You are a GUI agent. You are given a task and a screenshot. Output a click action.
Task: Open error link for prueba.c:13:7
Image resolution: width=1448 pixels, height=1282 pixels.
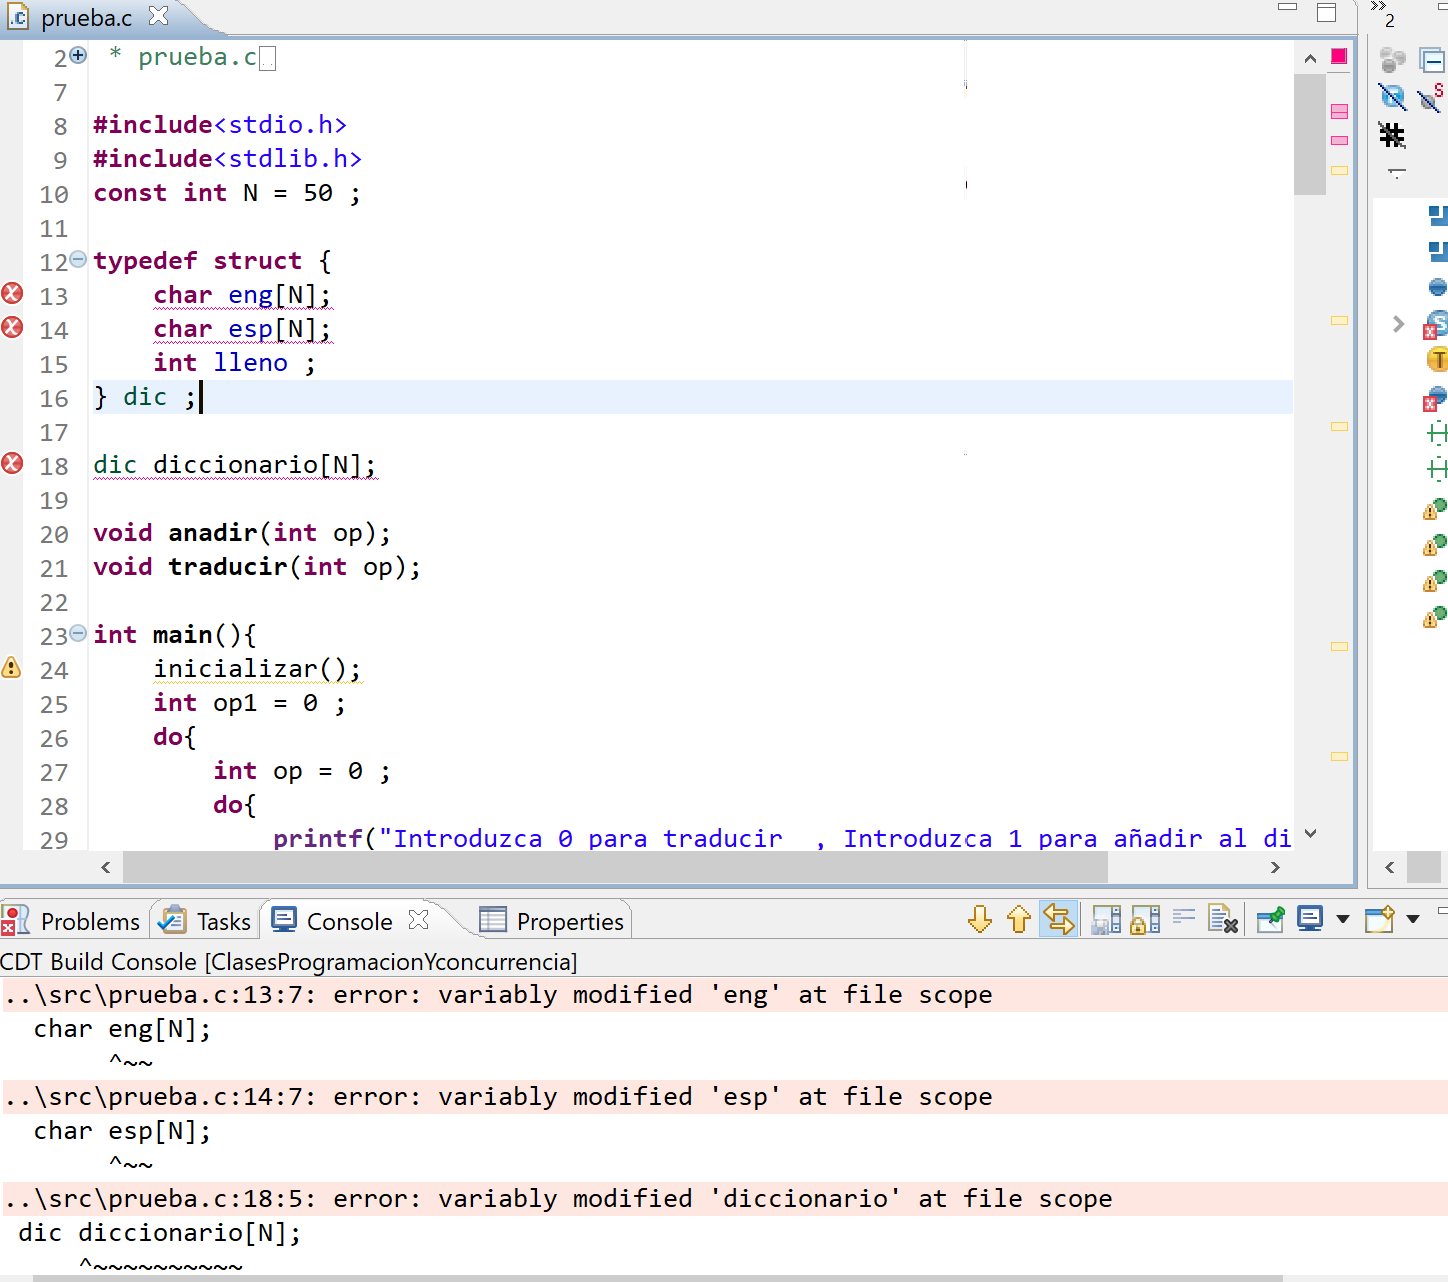(x=498, y=995)
